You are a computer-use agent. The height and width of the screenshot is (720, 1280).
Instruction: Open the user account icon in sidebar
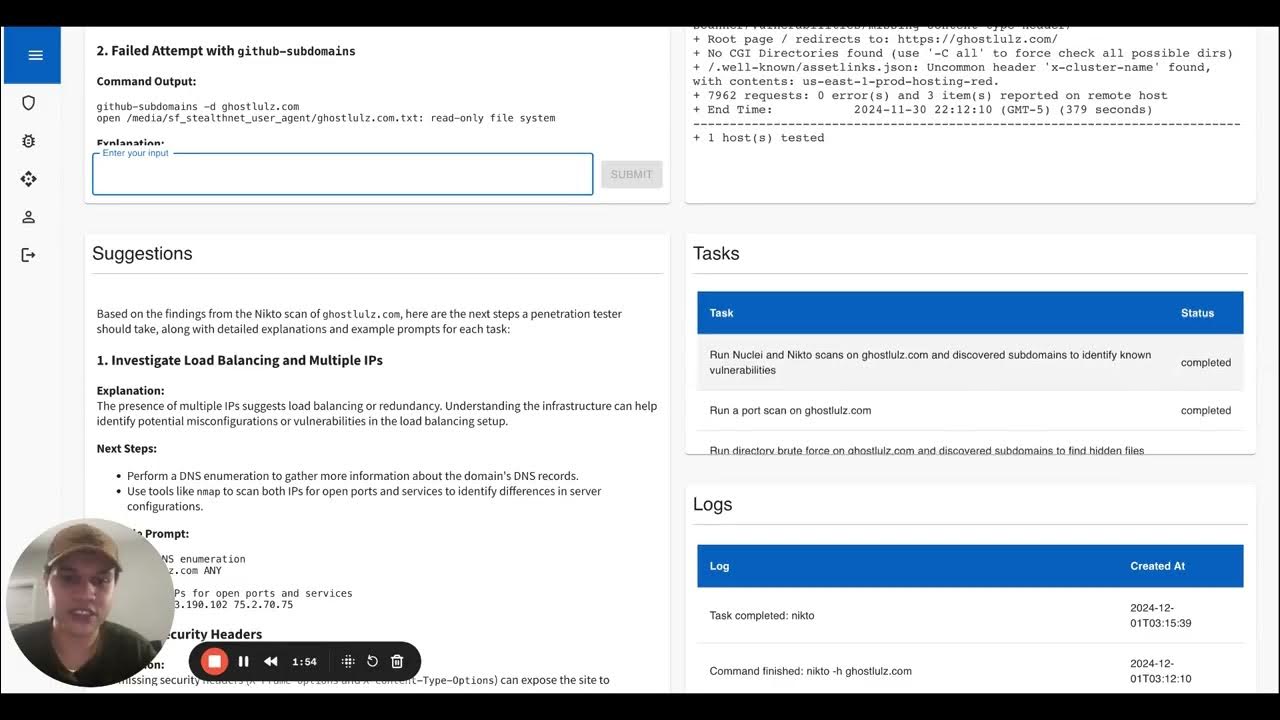point(29,217)
